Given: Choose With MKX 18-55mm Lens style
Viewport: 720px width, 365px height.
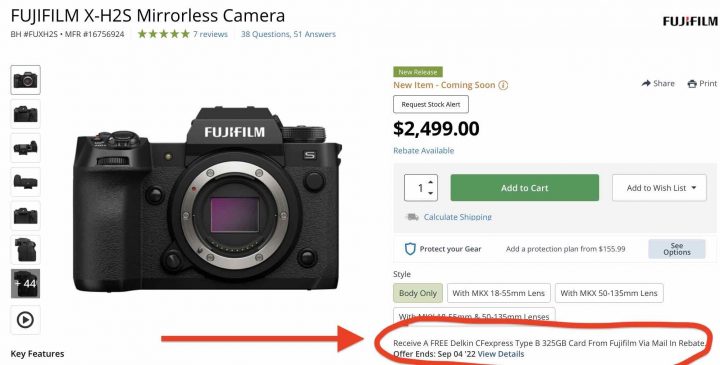Looking at the screenshot, I should (x=499, y=293).
